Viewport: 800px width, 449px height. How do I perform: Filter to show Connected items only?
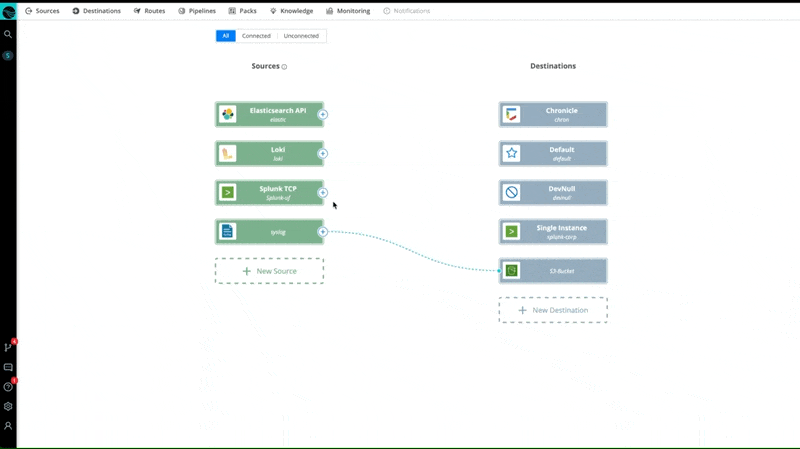pos(256,36)
